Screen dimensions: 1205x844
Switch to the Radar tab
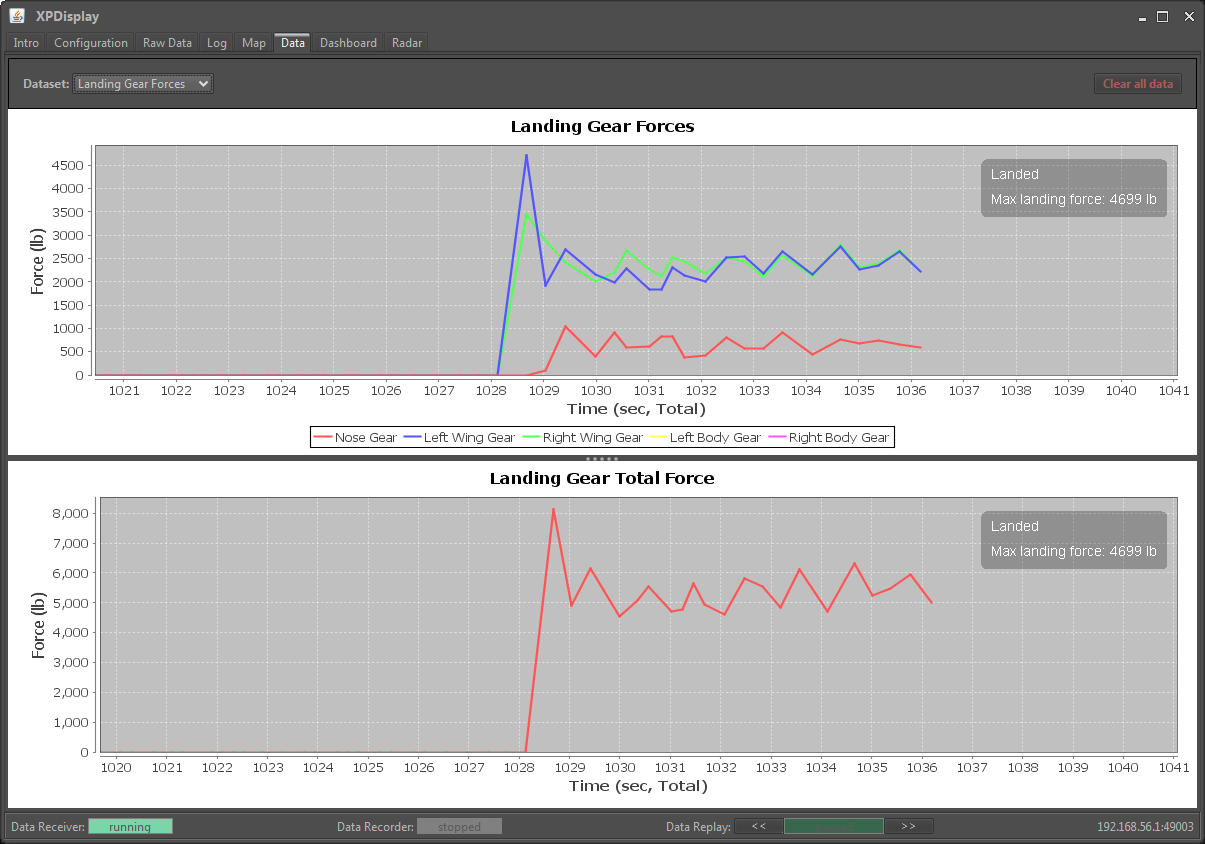click(x=407, y=43)
